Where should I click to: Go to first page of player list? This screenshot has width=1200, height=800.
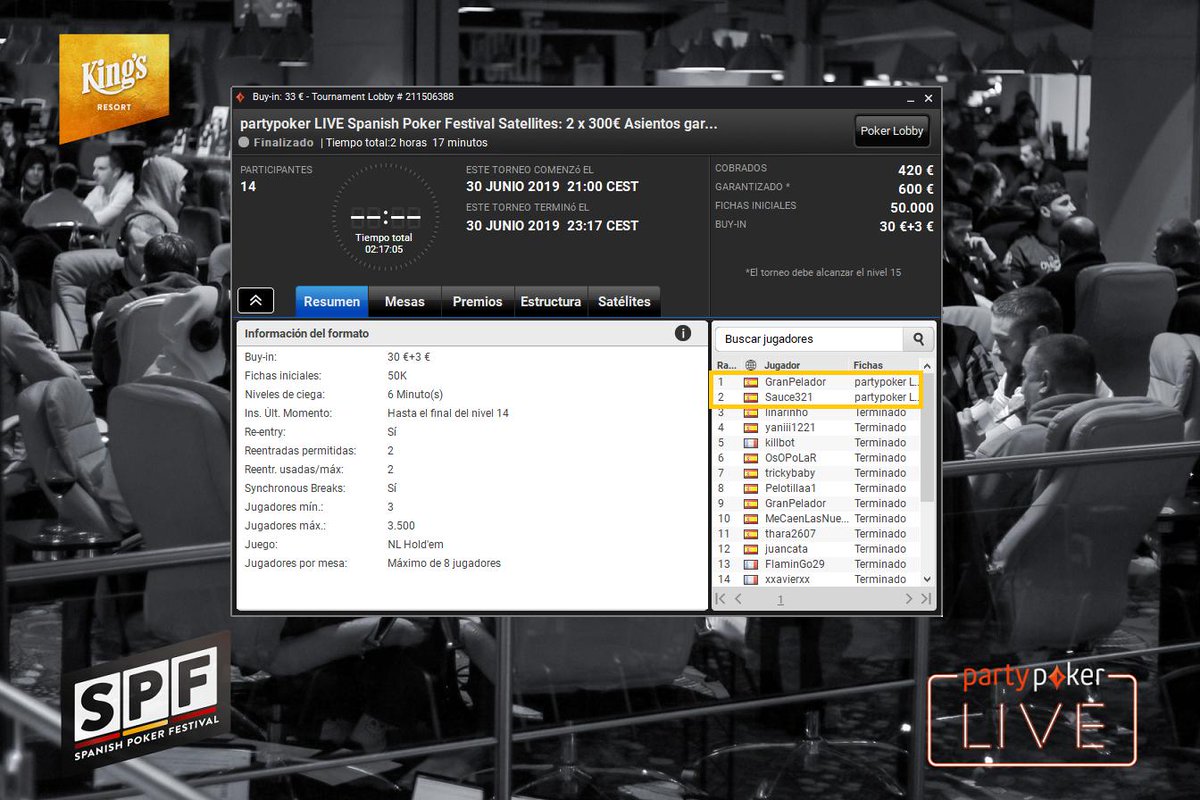tap(720, 599)
